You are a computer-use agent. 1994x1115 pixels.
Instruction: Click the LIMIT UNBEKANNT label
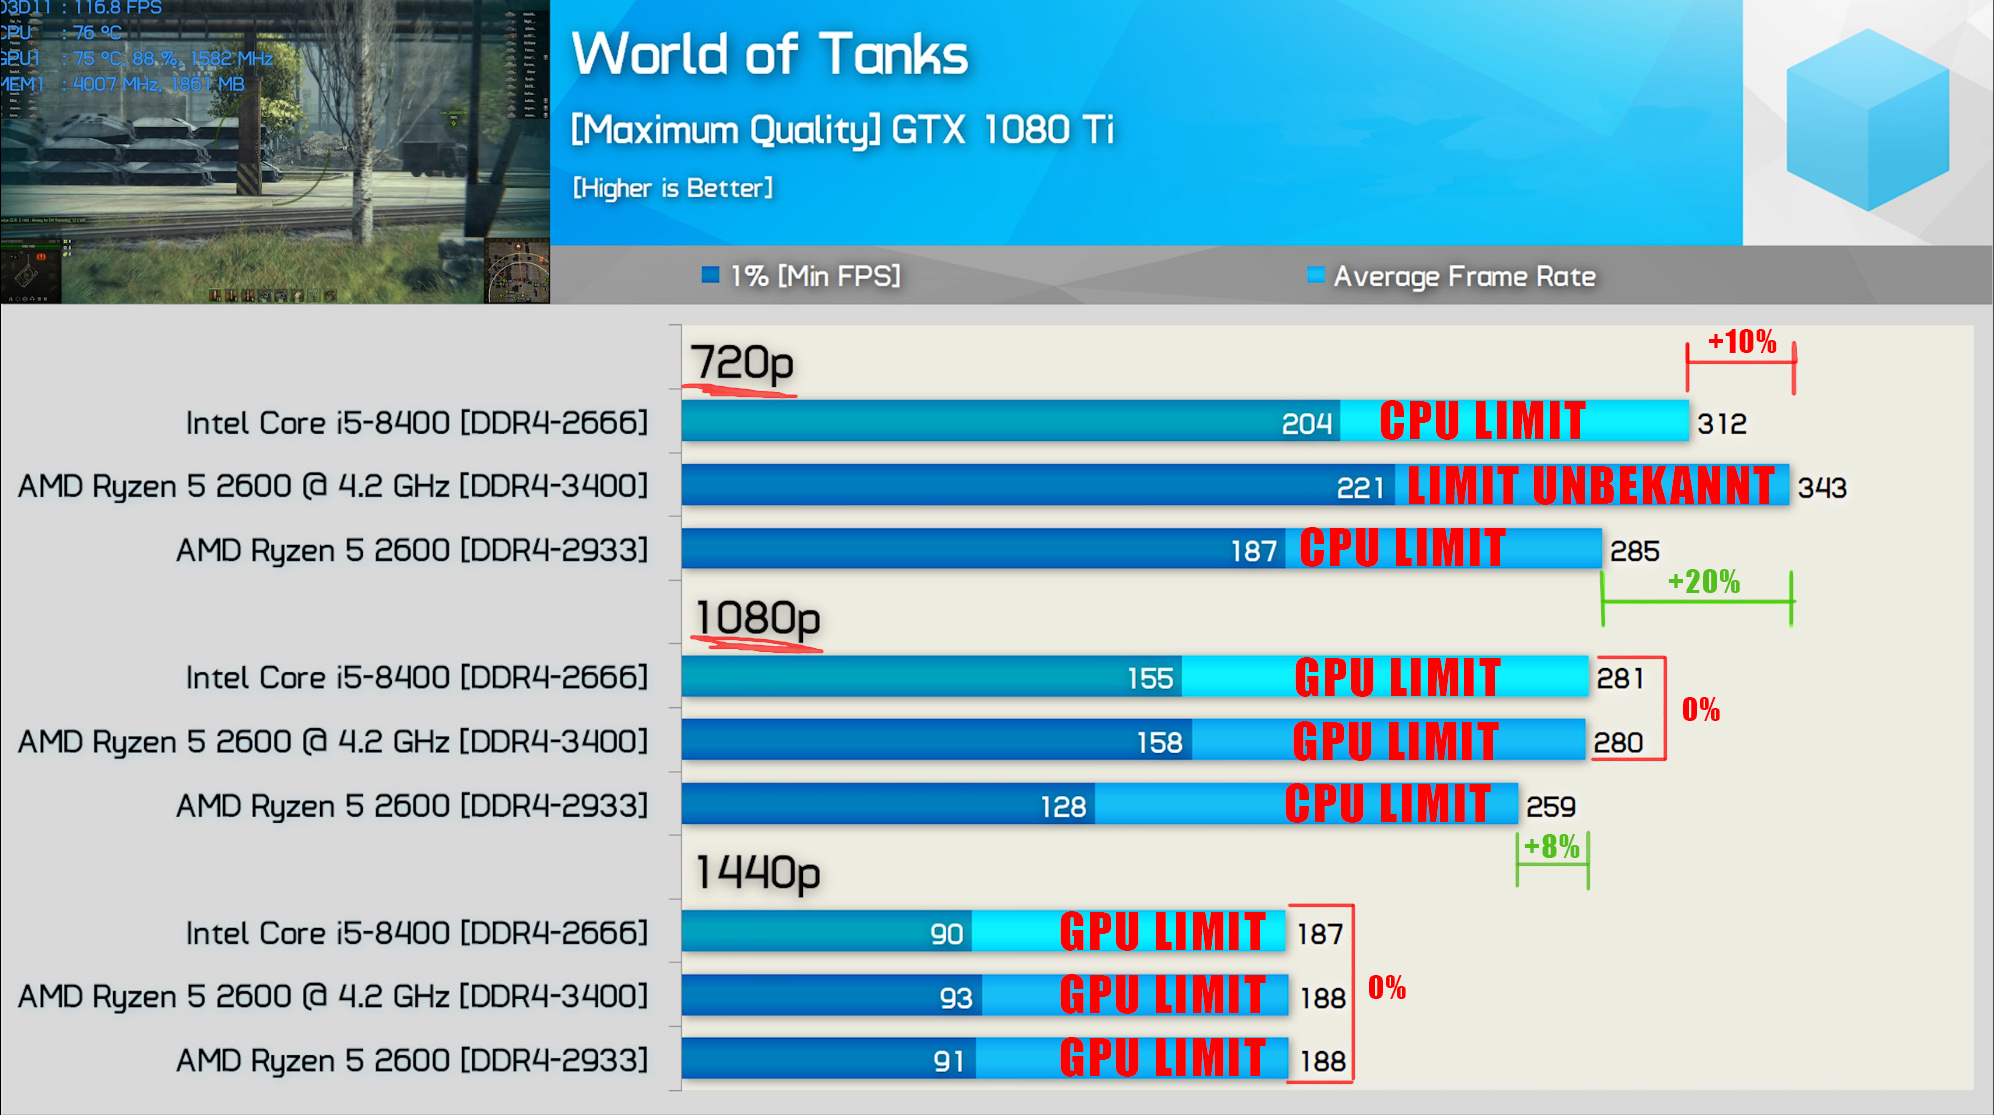[x=1591, y=486]
